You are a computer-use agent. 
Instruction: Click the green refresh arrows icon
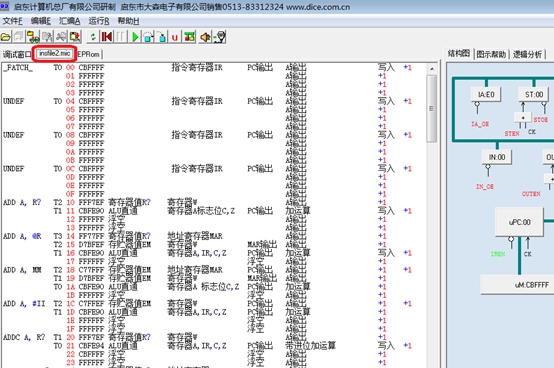[x=93, y=37]
